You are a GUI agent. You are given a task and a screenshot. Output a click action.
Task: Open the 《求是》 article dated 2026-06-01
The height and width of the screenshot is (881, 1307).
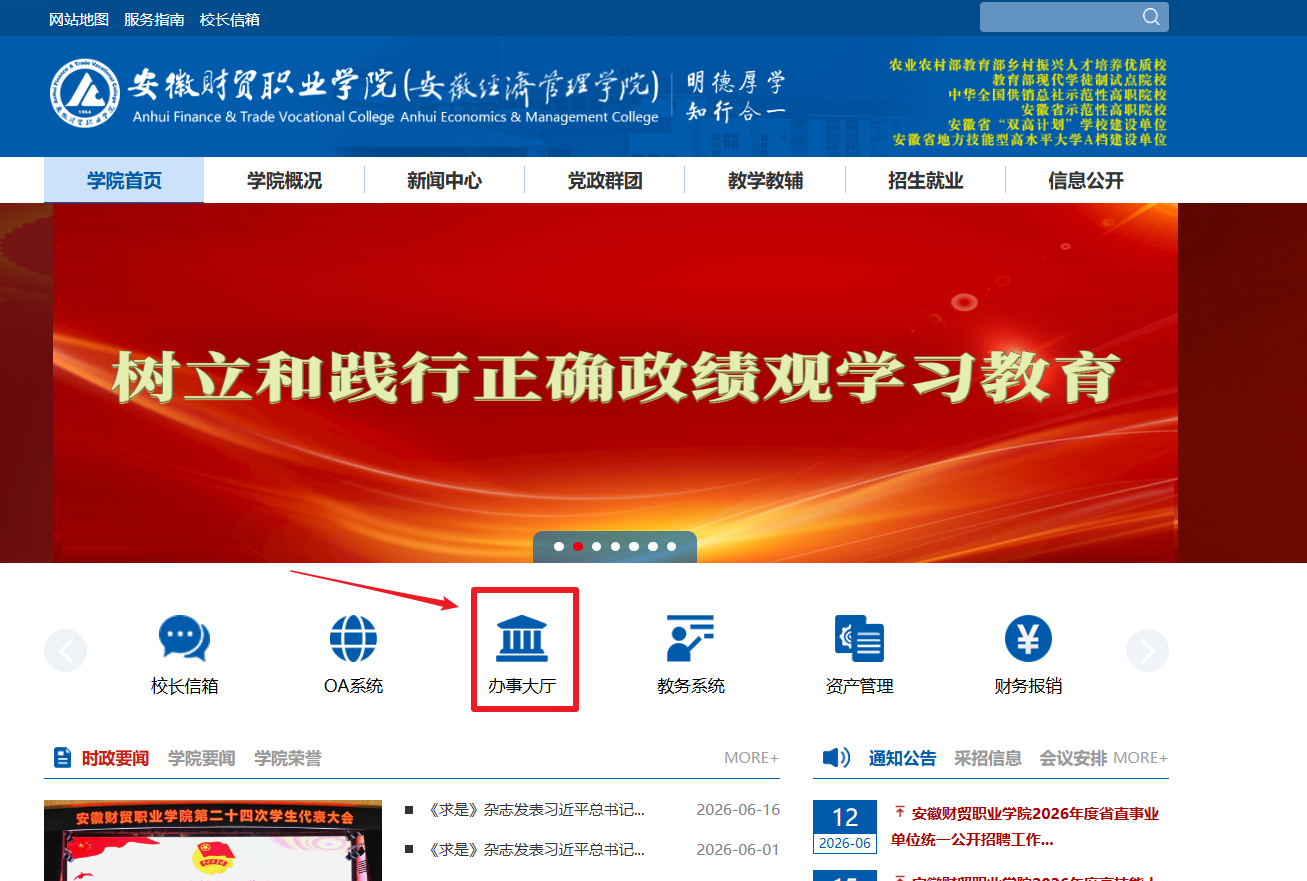[536, 850]
